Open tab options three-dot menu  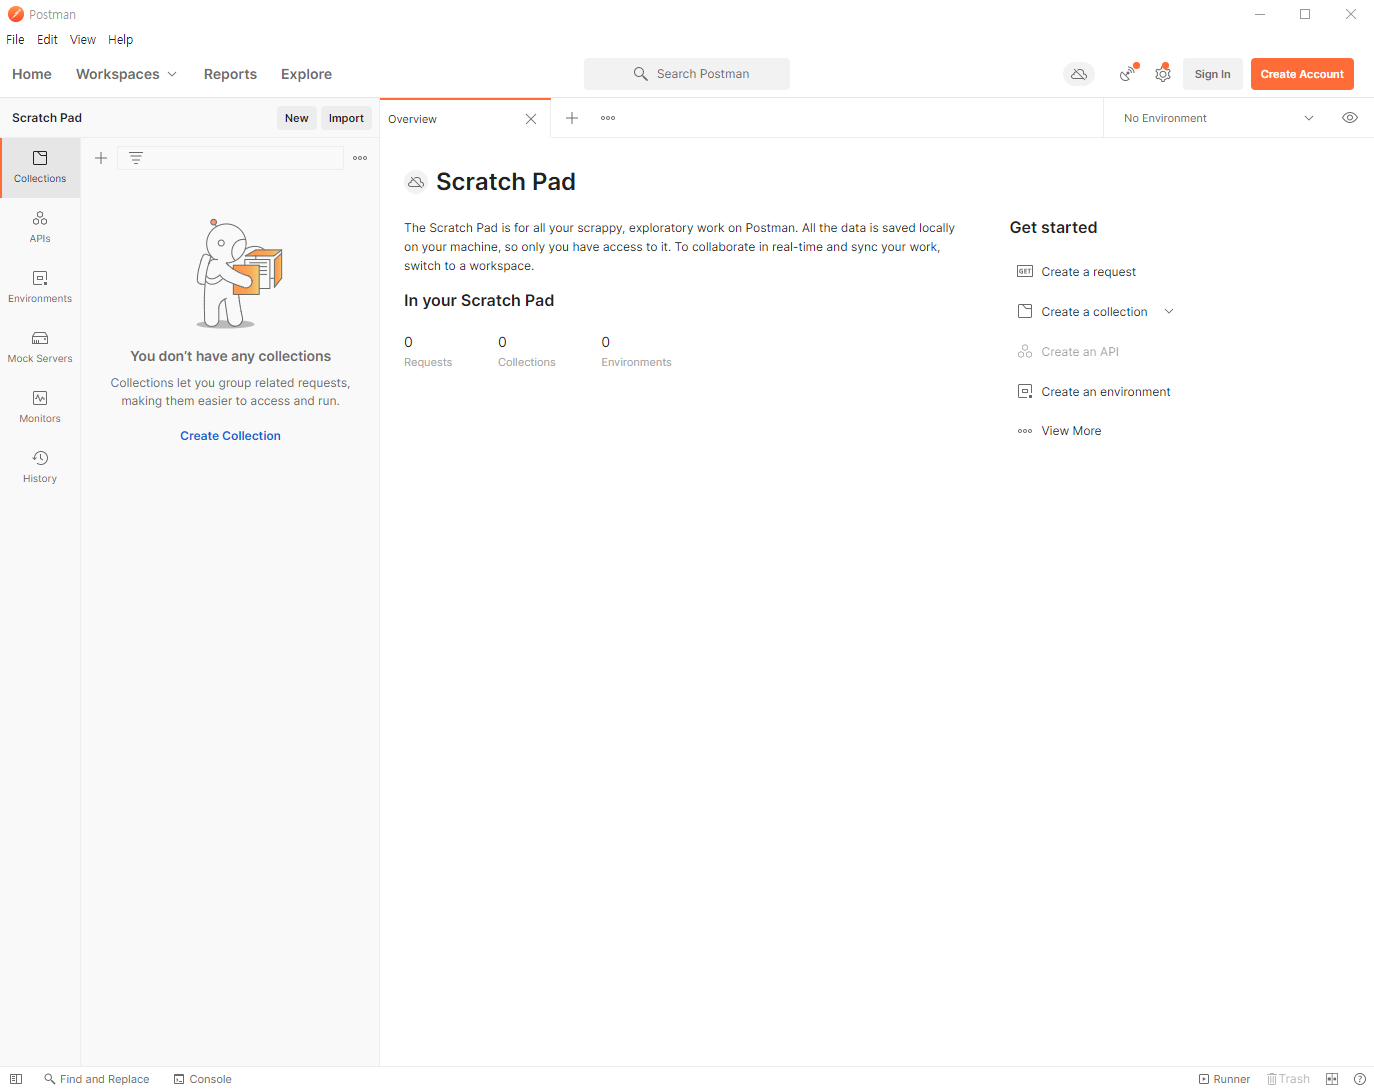[608, 118]
